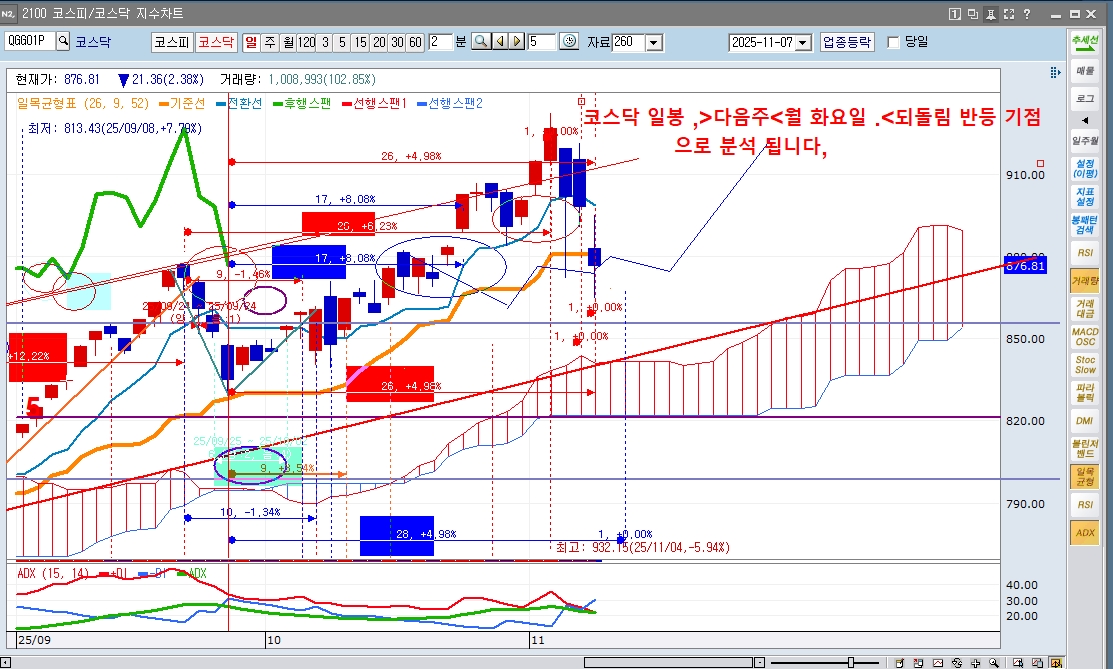
Task: Click the minute value input showing 2
Action: tap(439, 41)
